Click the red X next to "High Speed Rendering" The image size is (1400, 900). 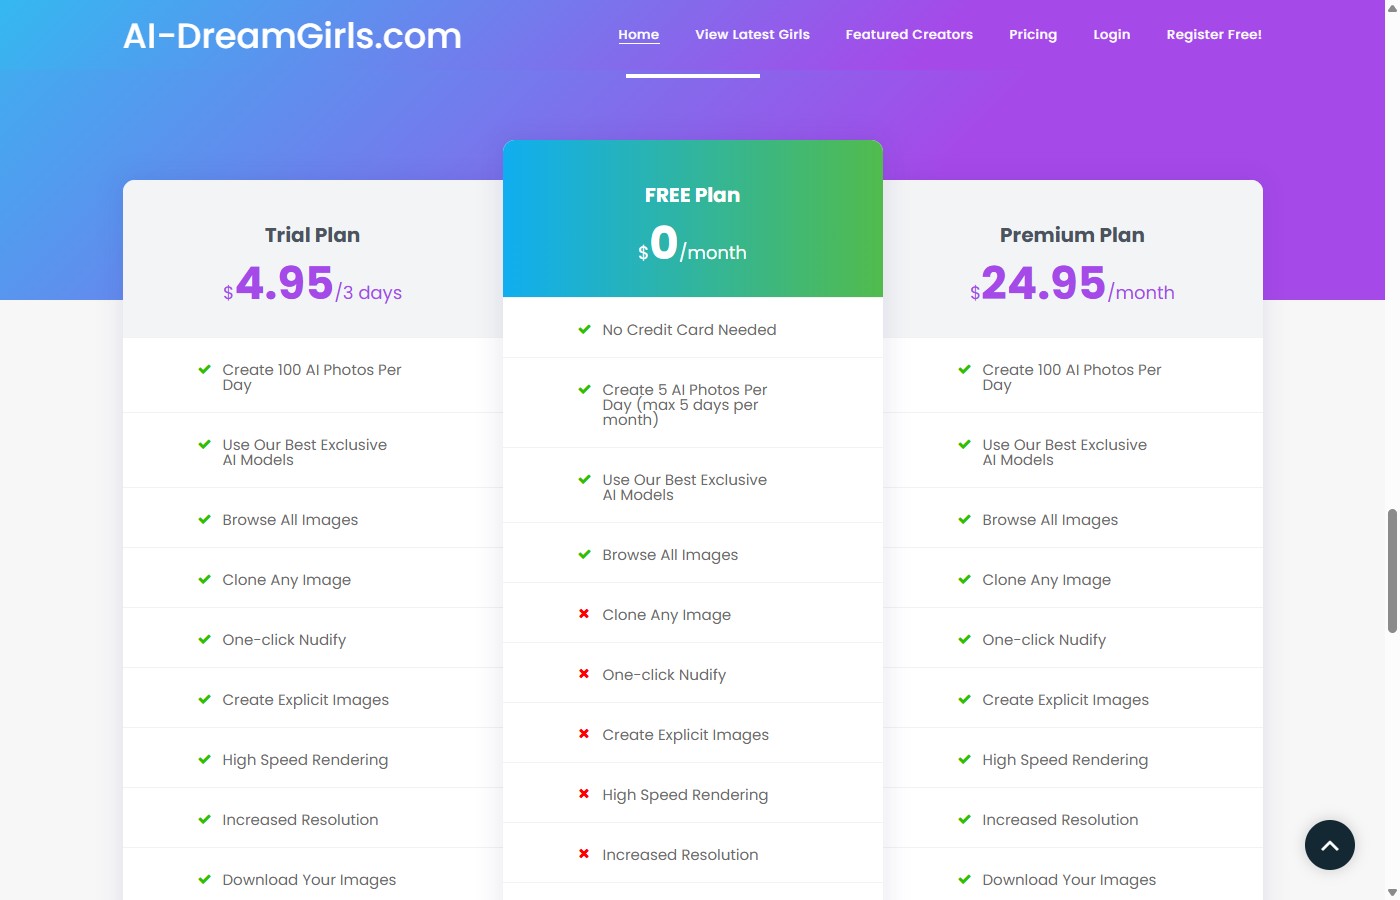(584, 793)
